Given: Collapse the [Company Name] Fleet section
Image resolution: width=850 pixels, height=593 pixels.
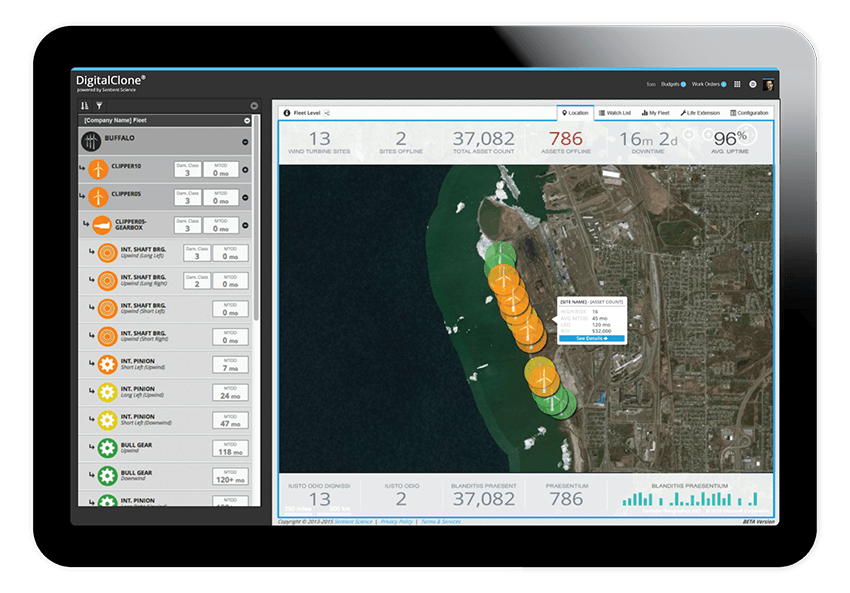Looking at the screenshot, I should point(247,120).
